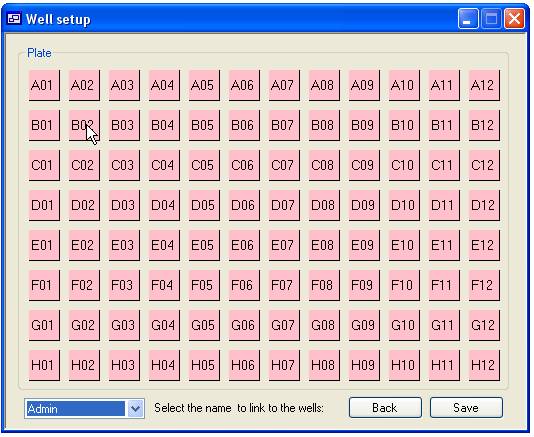Minimize the Well setup window
This screenshot has height=437, width=534.
pos(468,19)
